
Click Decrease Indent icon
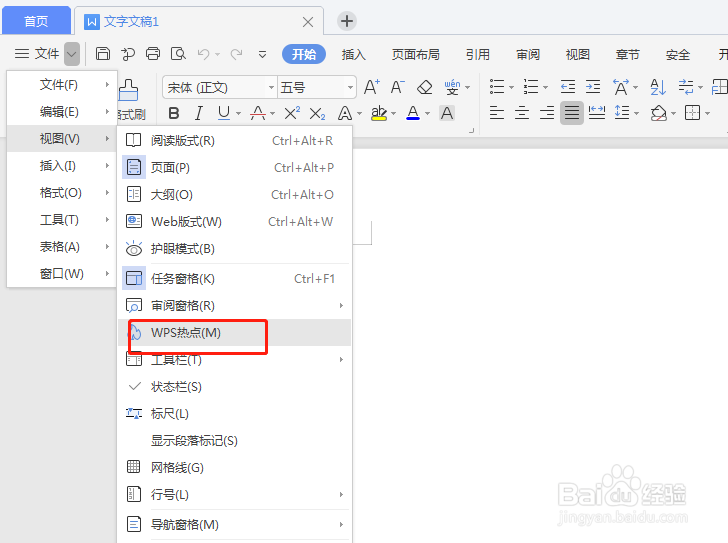pyautogui.click(x=568, y=87)
